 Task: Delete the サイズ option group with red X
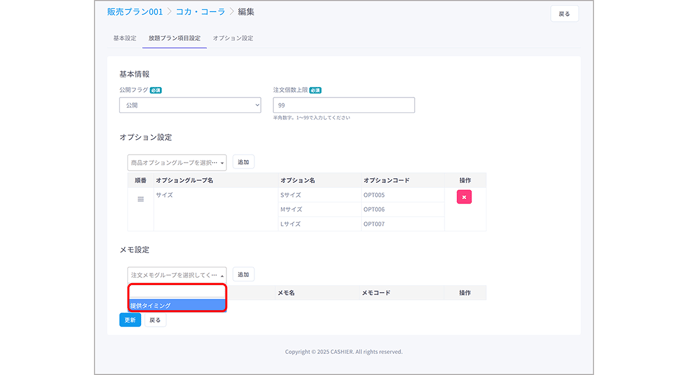464,197
